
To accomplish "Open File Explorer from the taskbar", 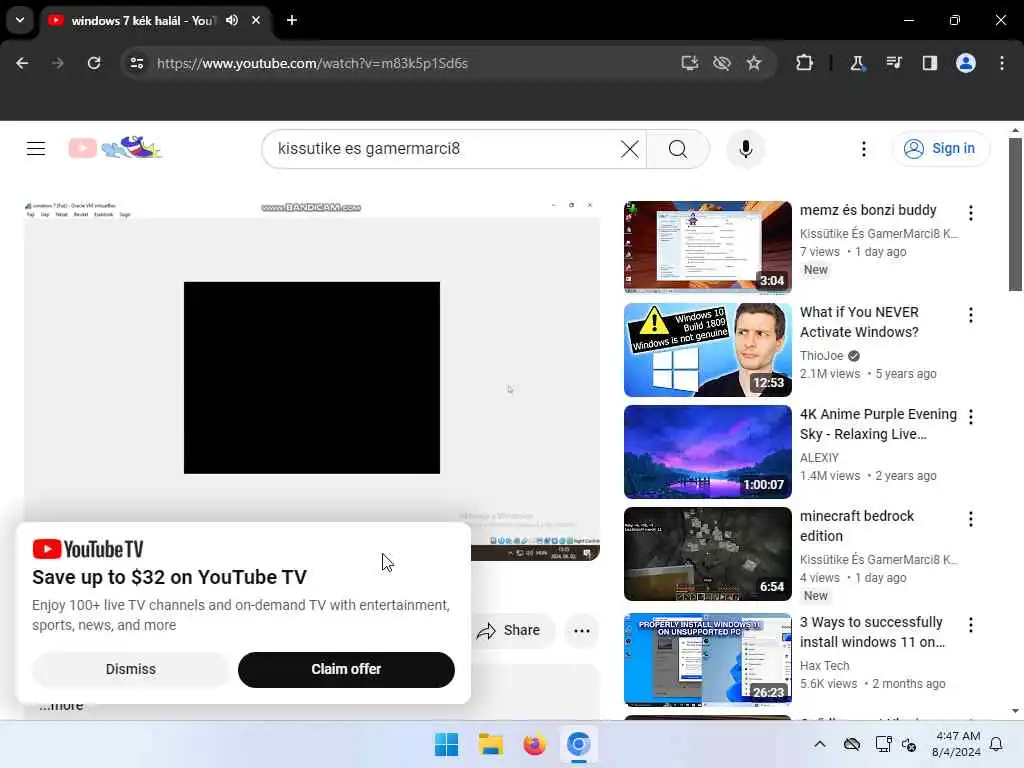I will click(490, 744).
